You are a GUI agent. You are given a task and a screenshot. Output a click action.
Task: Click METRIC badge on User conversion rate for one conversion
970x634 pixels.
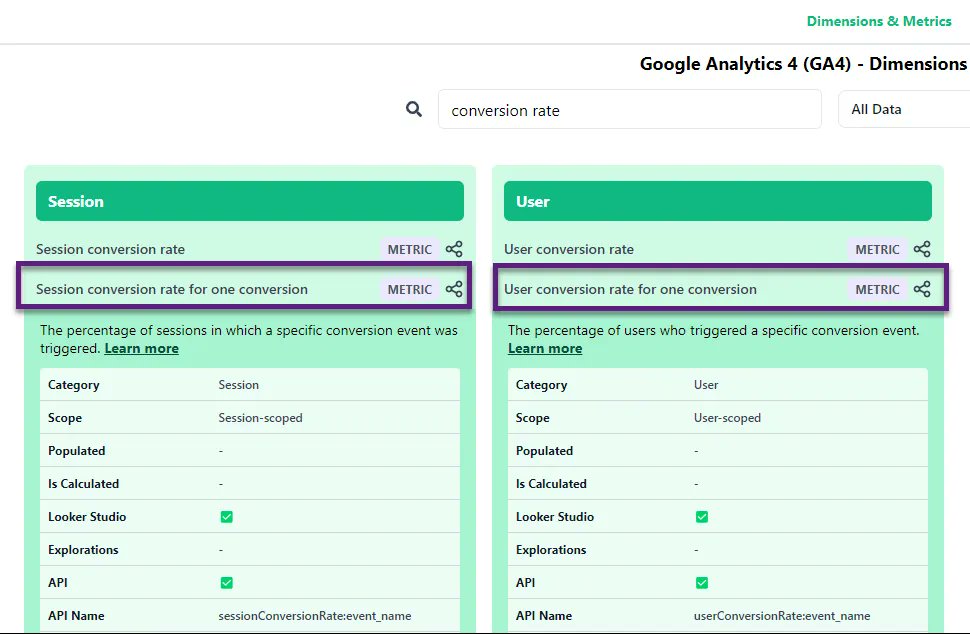click(877, 289)
